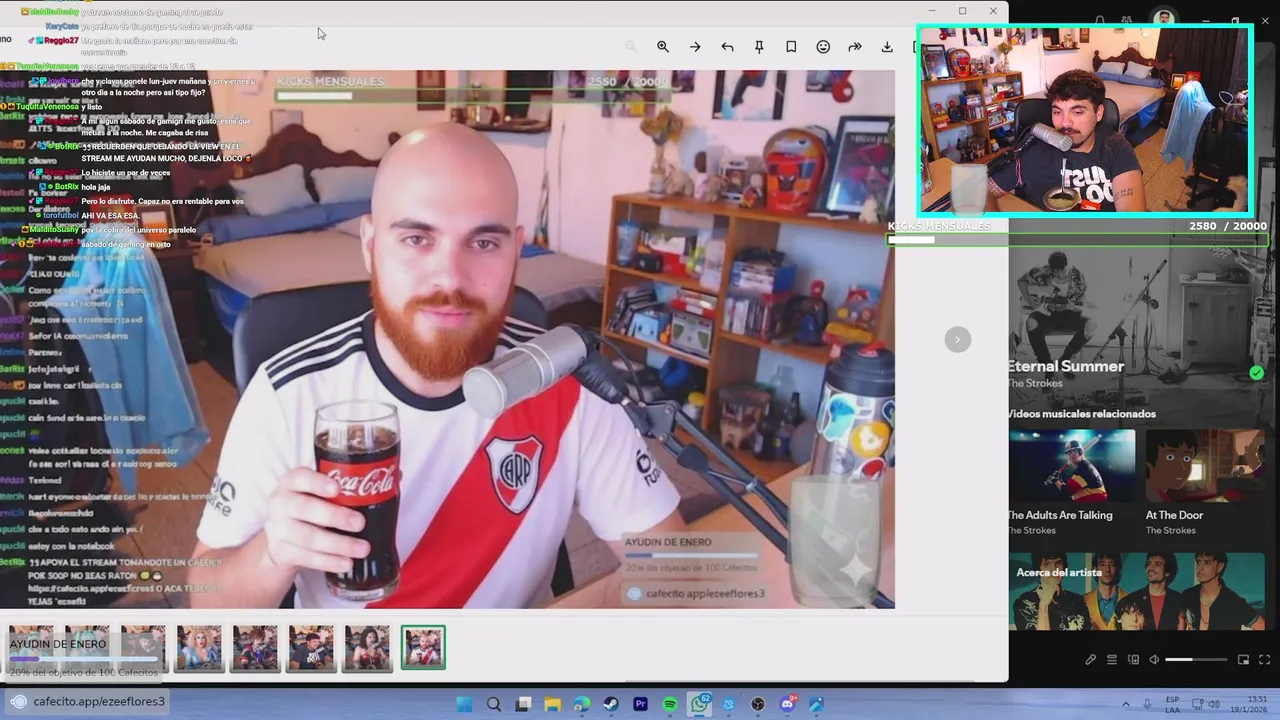This screenshot has height=720, width=1280.
Task: Open Spotify notifications bell
Action: click(x=1099, y=20)
